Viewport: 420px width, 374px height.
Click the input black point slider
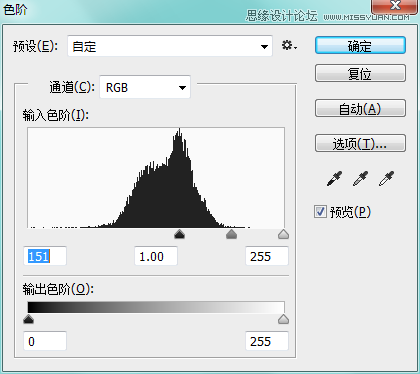pos(179,234)
